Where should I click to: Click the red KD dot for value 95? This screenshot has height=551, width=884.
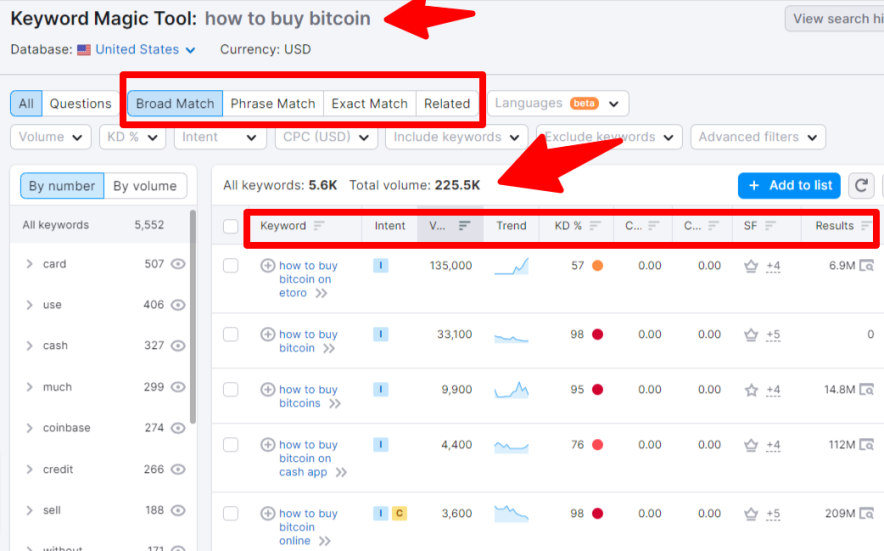click(x=598, y=390)
